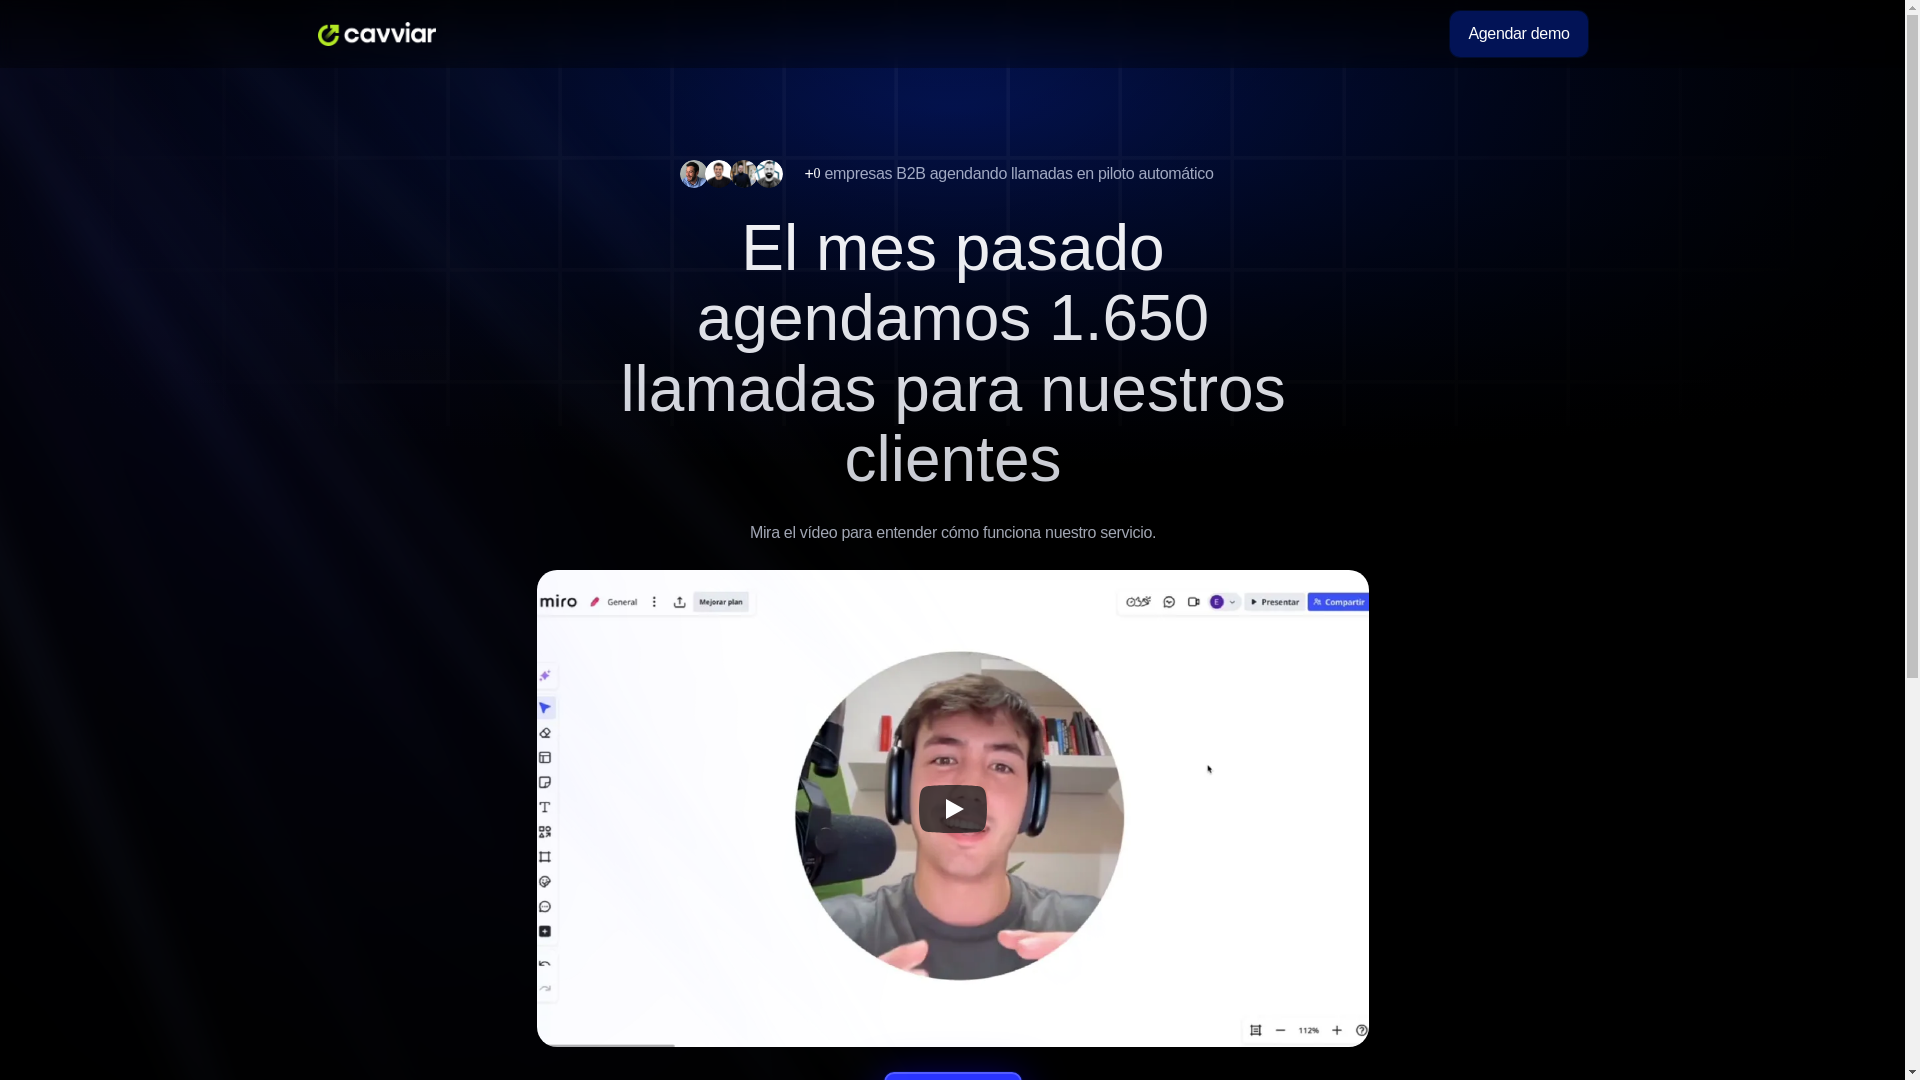The width and height of the screenshot is (1920, 1080).
Task: Click the export upload icon
Action: click(x=680, y=602)
